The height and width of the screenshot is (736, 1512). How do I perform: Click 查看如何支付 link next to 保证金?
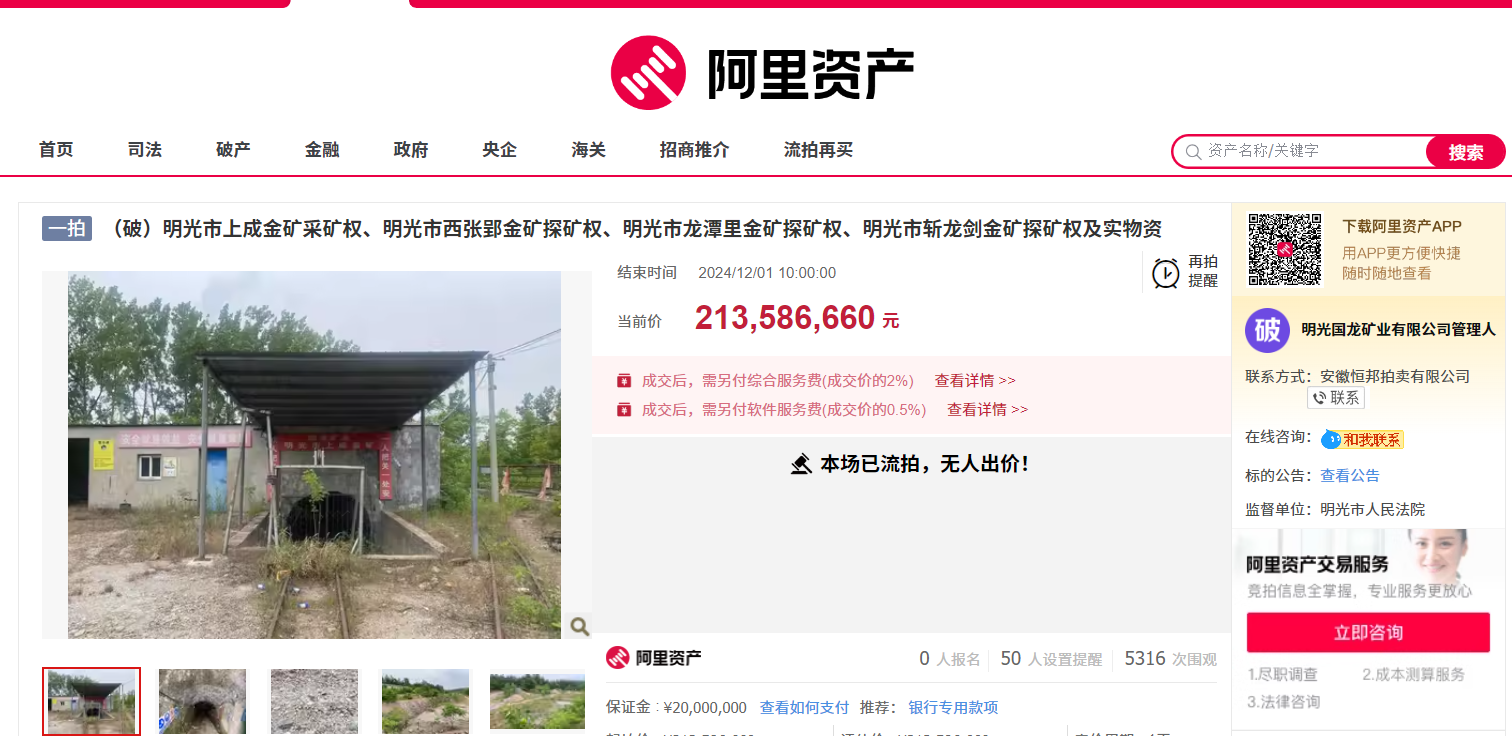click(804, 708)
